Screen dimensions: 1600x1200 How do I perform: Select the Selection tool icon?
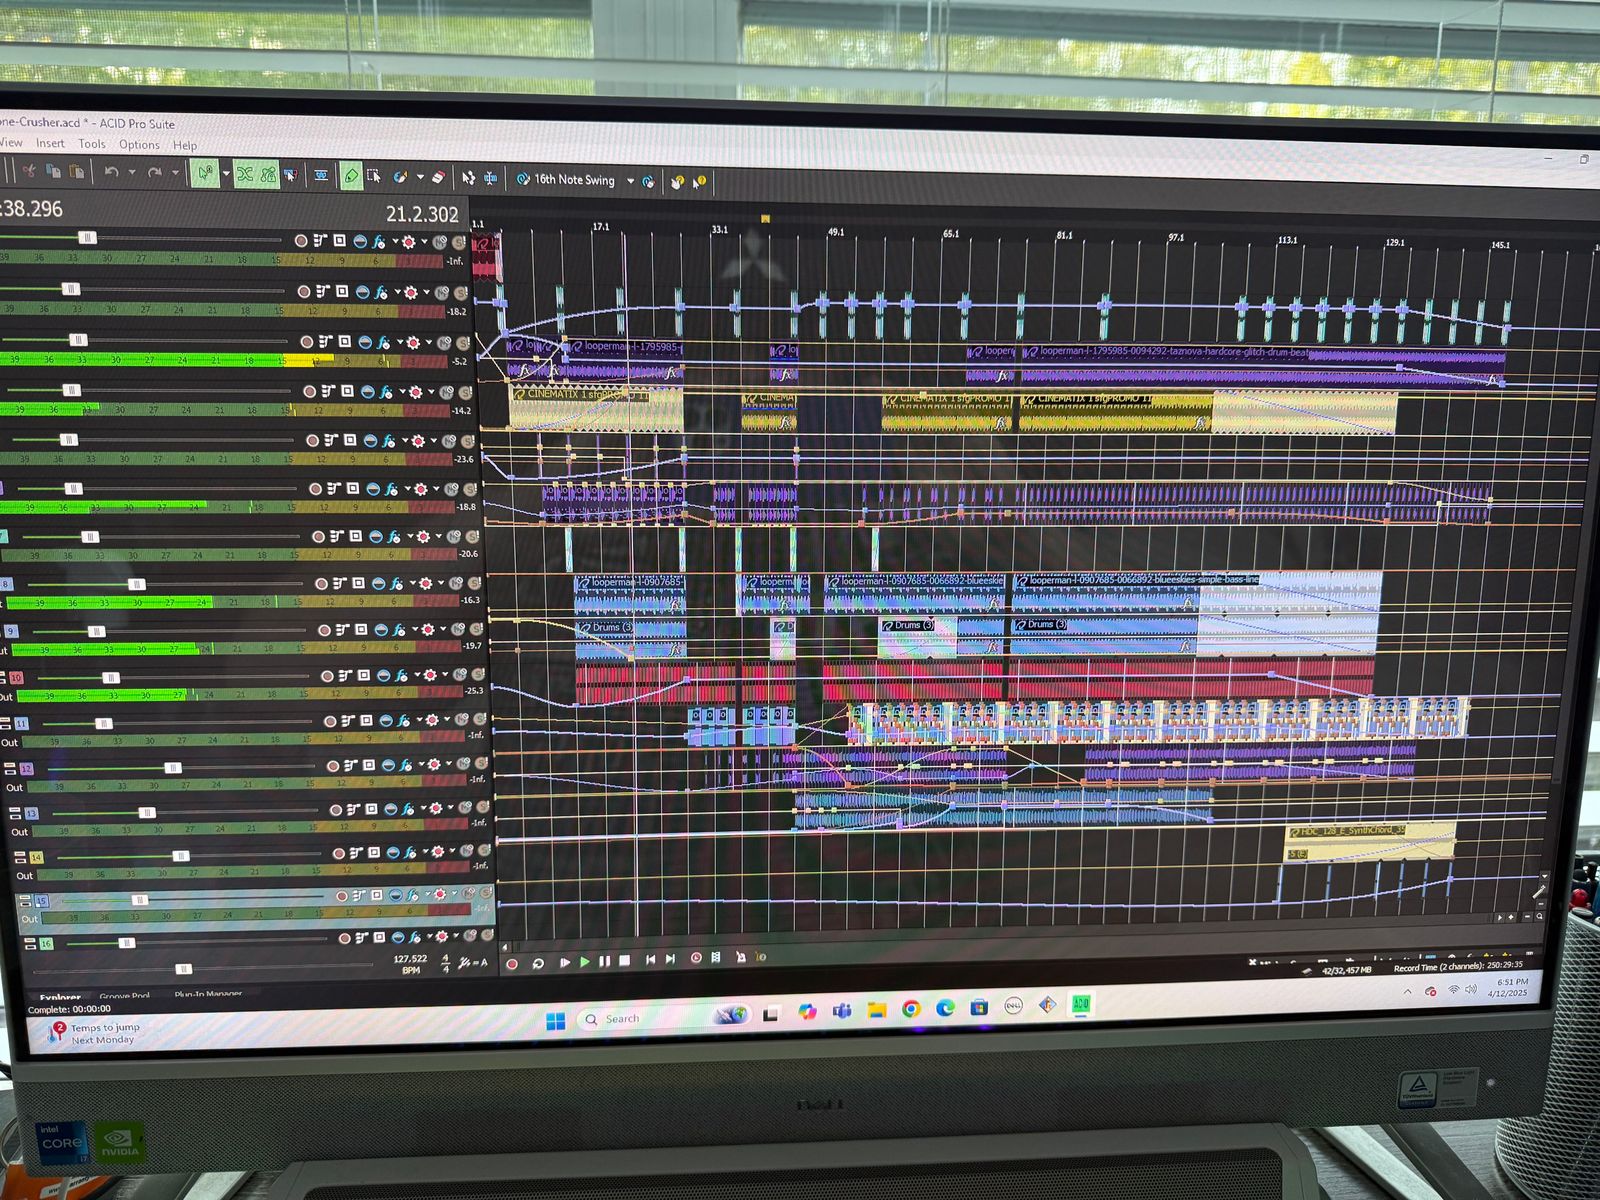(x=374, y=176)
